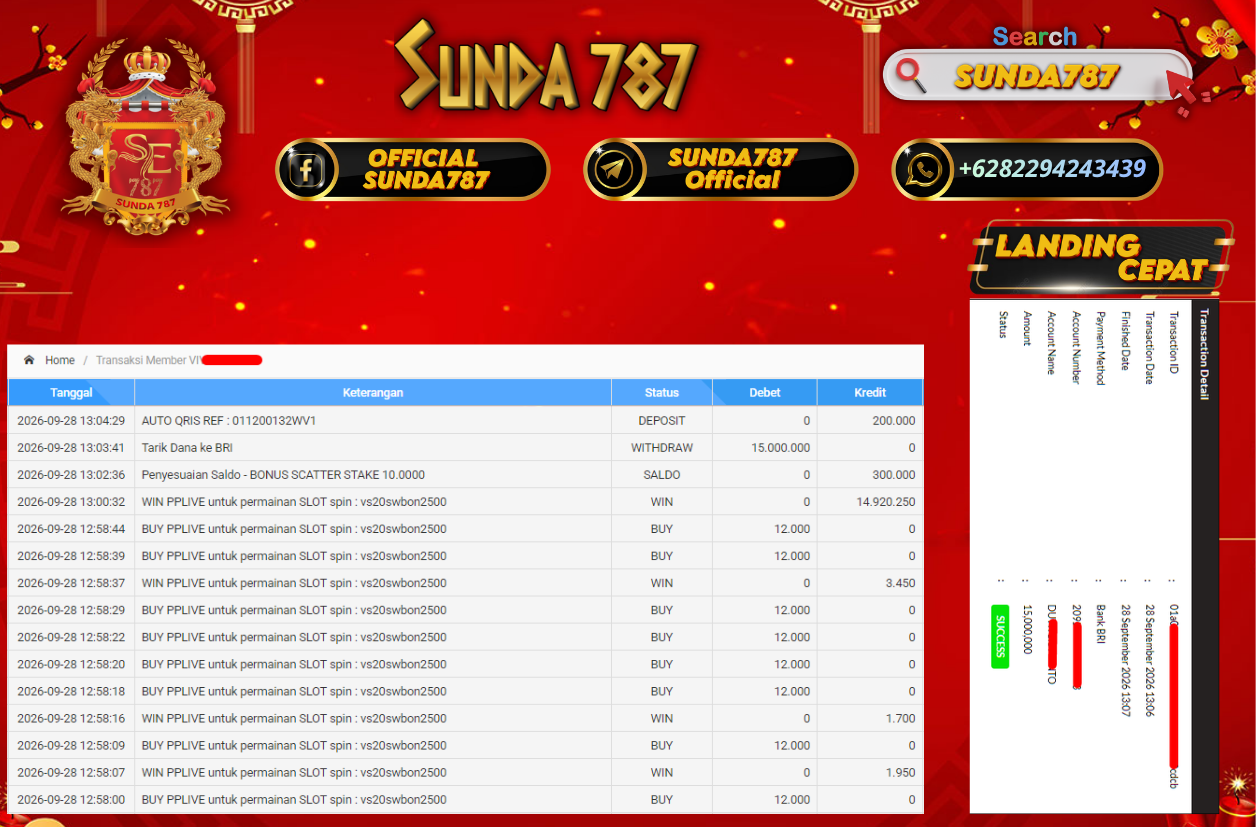This screenshot has height=827, width=1256.
Task: Sort by the Keterangan column header
Action: pos(373,392)
